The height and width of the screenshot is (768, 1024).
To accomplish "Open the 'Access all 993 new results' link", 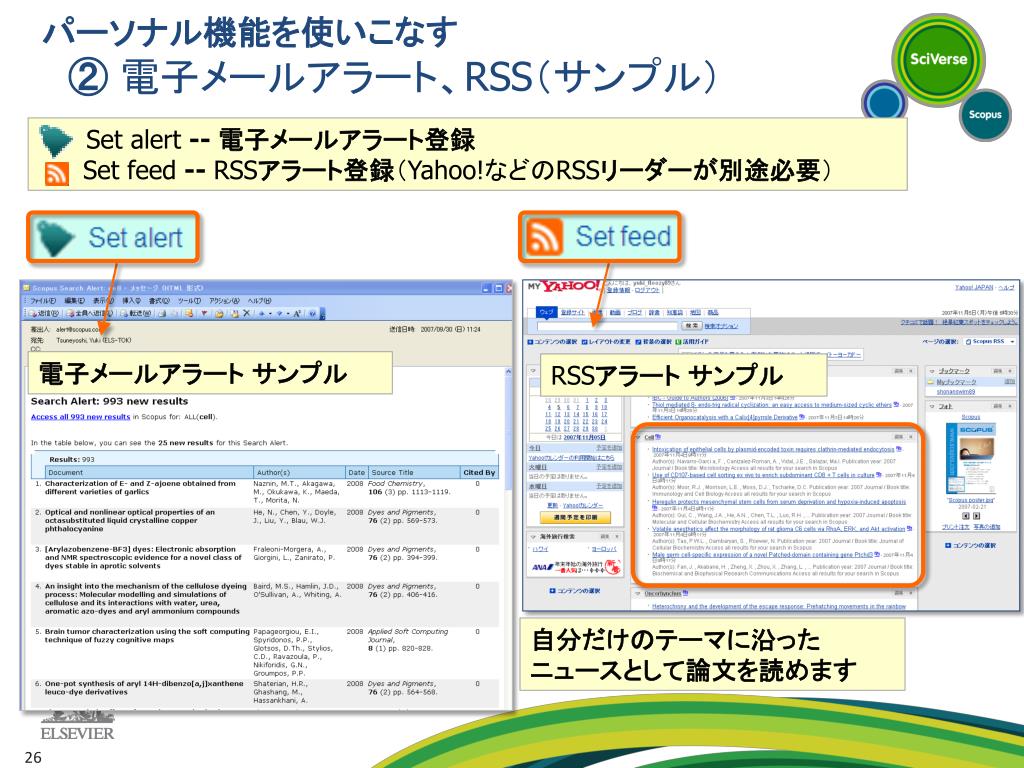I will pyautogui.click(x=80, y=417).
